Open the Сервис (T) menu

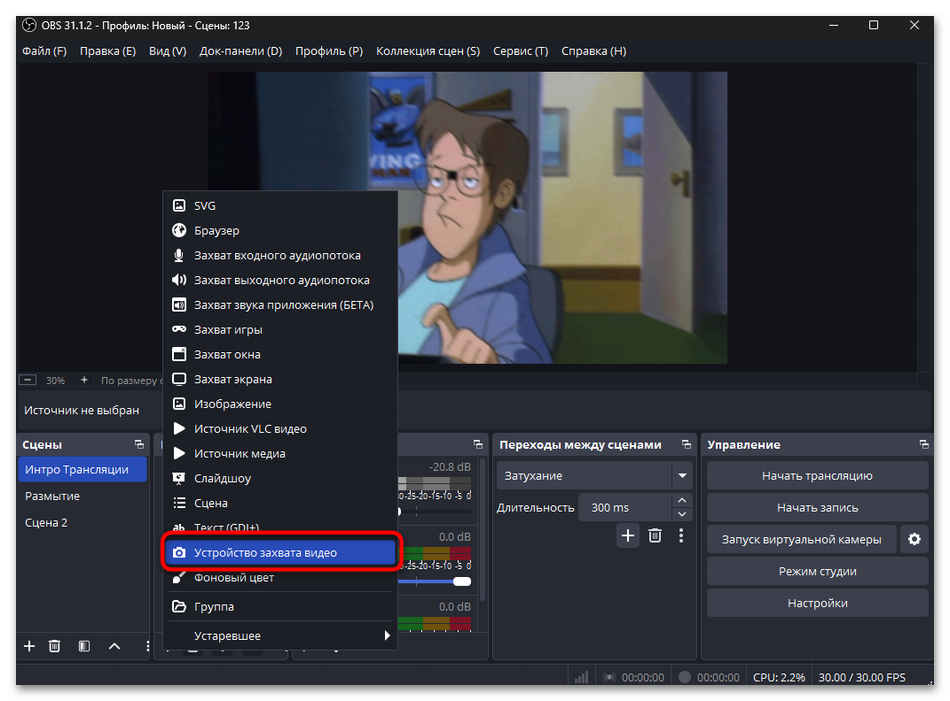tap(520, 51)
